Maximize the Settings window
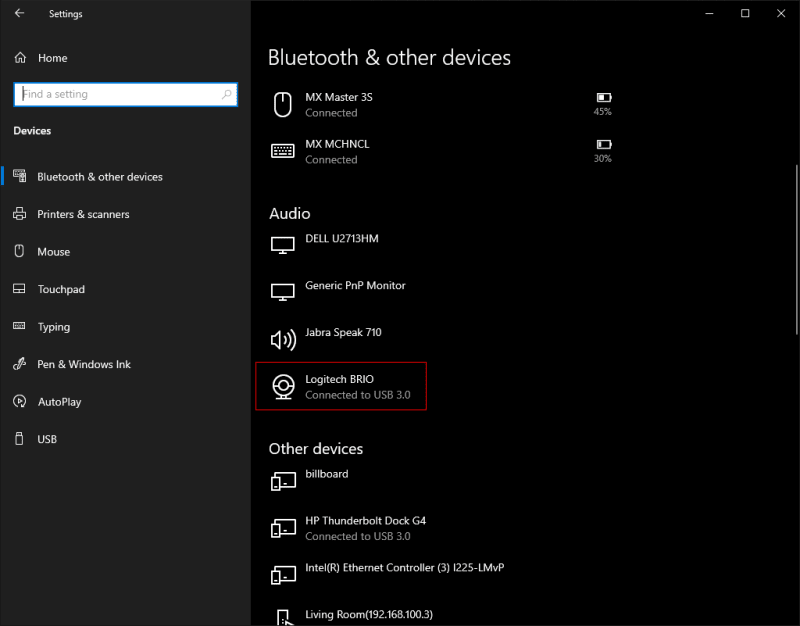 coord(745,13)
